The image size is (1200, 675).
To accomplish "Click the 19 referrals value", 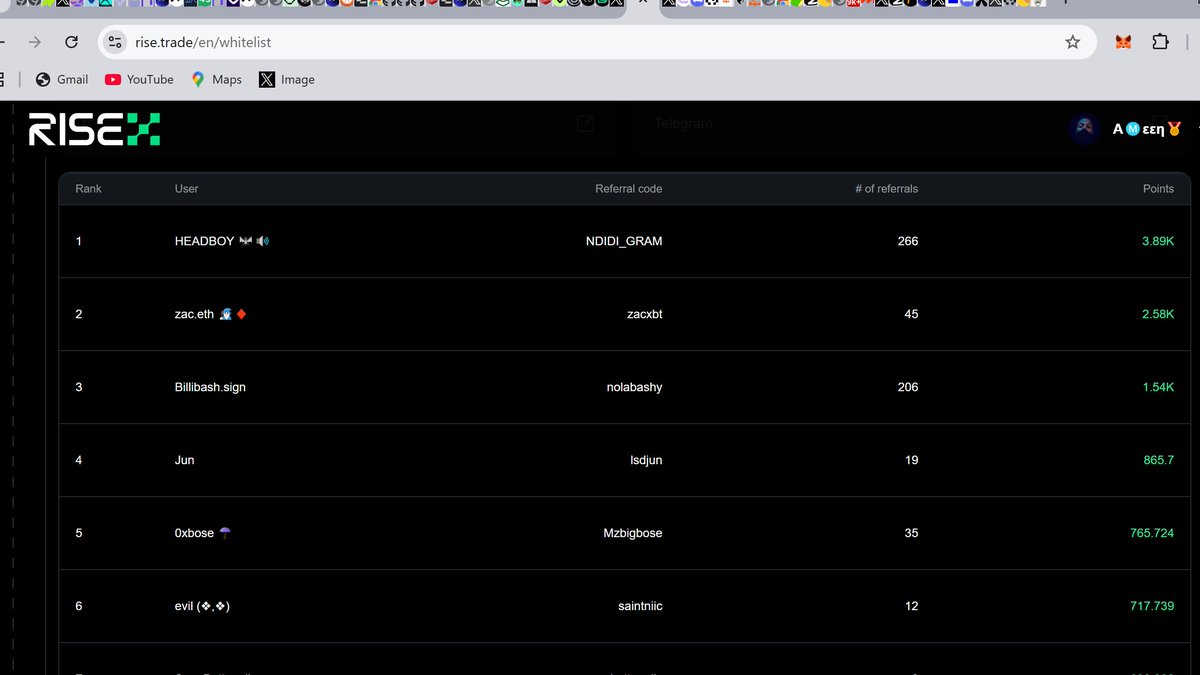I will [x=911, y=460].
